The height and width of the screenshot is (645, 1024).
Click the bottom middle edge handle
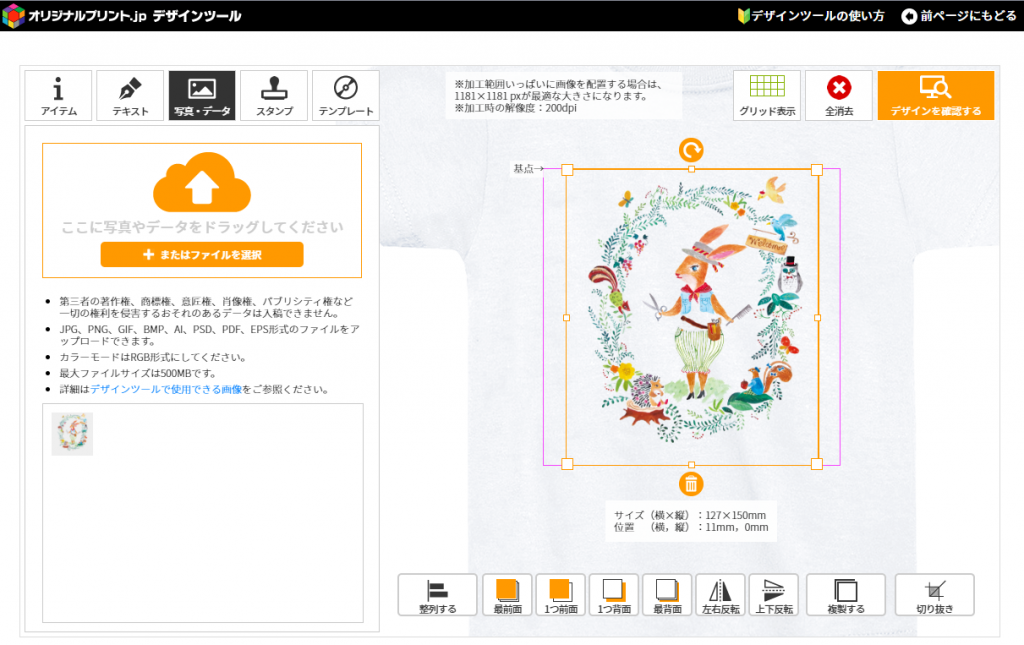click(x=692, y=465)
